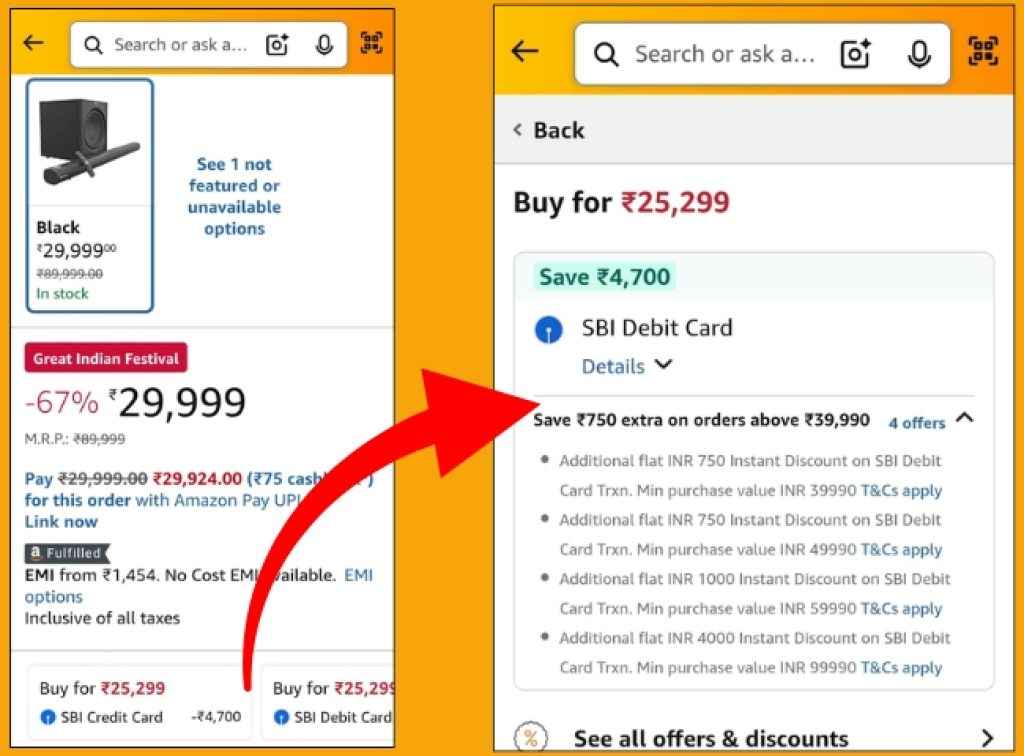Expand SBI Debit Card Details chevron
Screen dimensions: 1024x756
click(x=662, y=366)
